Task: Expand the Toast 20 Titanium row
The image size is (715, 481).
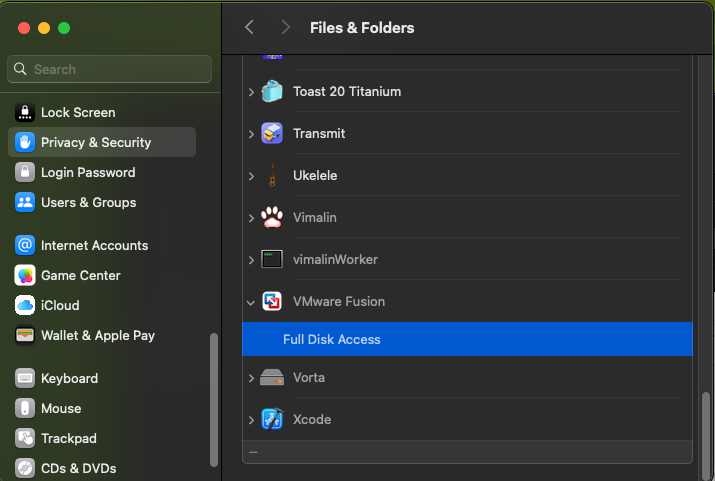Action: tap(251, 92)
